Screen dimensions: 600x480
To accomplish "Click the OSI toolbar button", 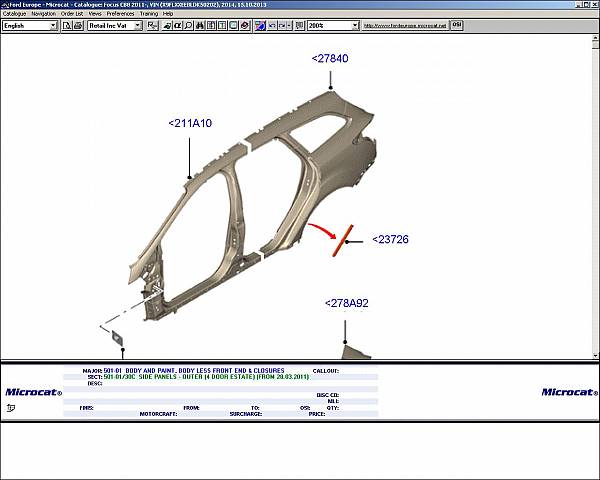I will click(457, 25).
